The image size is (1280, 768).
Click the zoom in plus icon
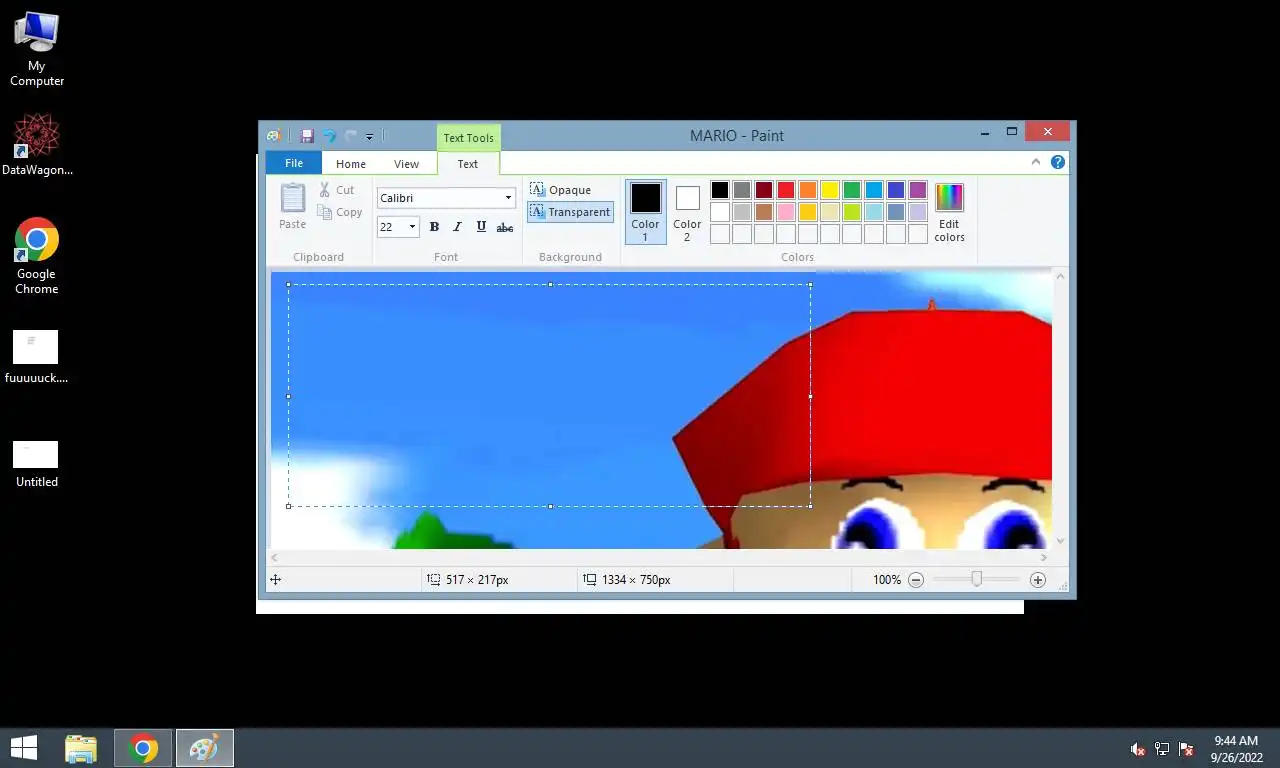(1038, 580)
